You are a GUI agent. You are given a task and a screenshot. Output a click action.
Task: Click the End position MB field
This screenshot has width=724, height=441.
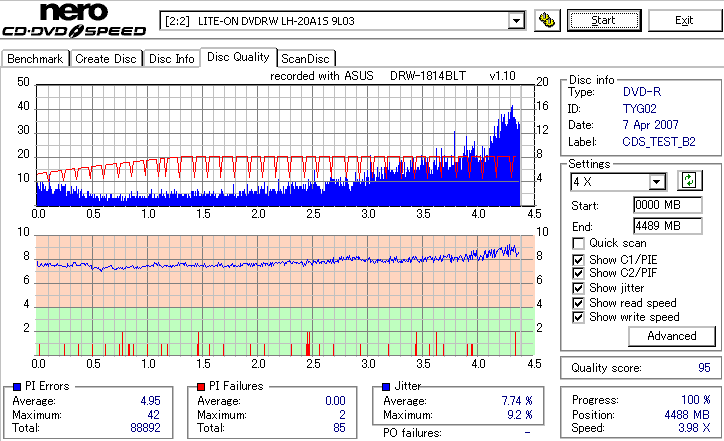coord(668,226)
